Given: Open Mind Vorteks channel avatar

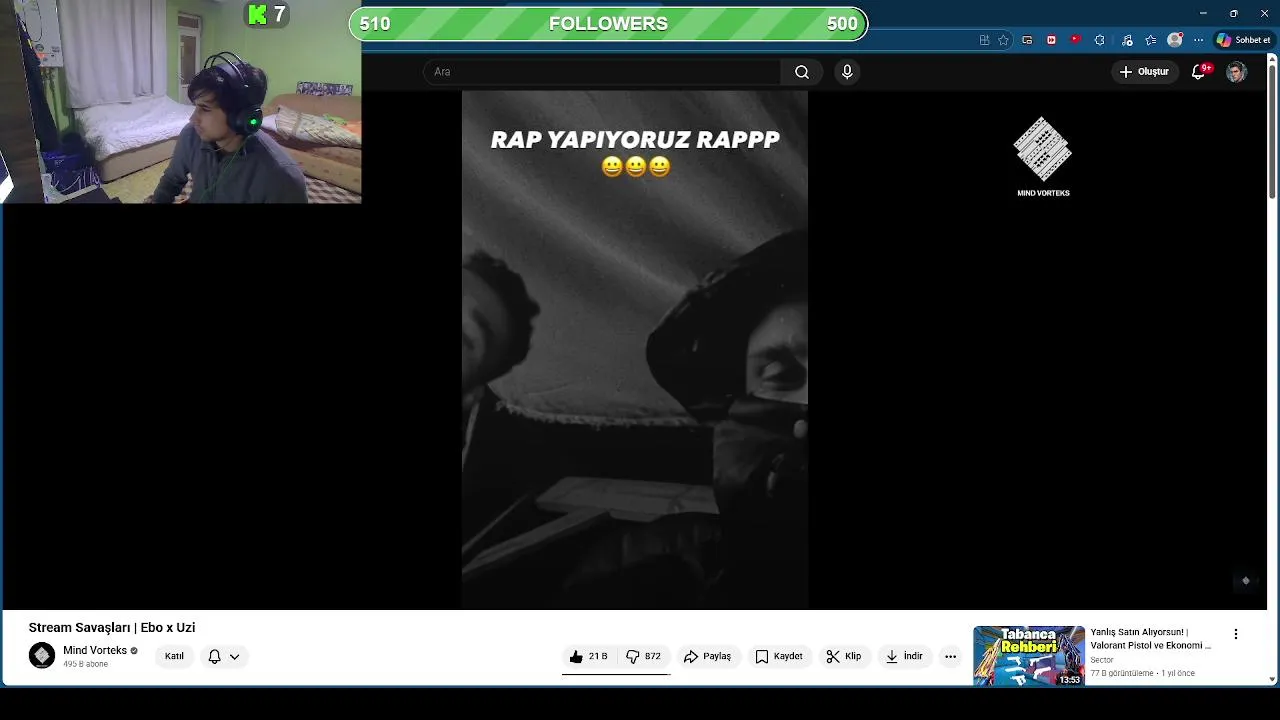Looking at the screenshot, I should click(42, 656).
